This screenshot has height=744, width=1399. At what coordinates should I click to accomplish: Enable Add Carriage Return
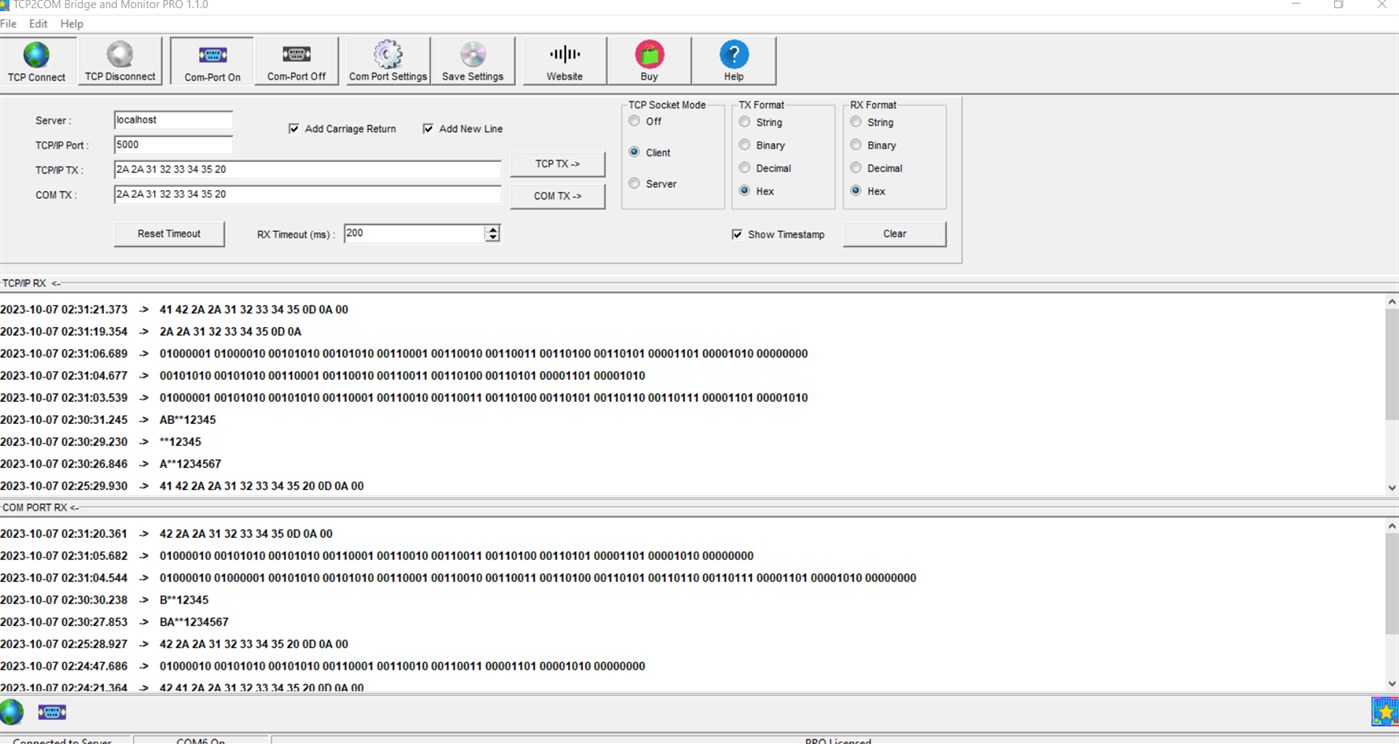tap(294, 128)
